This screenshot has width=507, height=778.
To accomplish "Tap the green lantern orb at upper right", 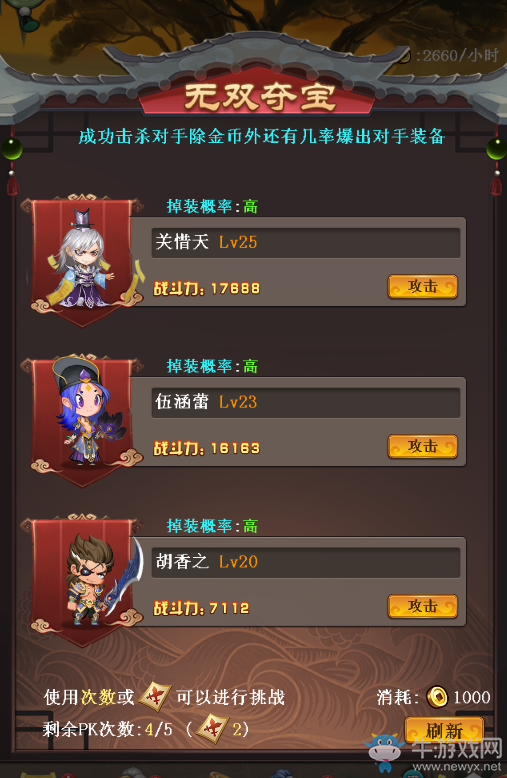I will point(496,148).
